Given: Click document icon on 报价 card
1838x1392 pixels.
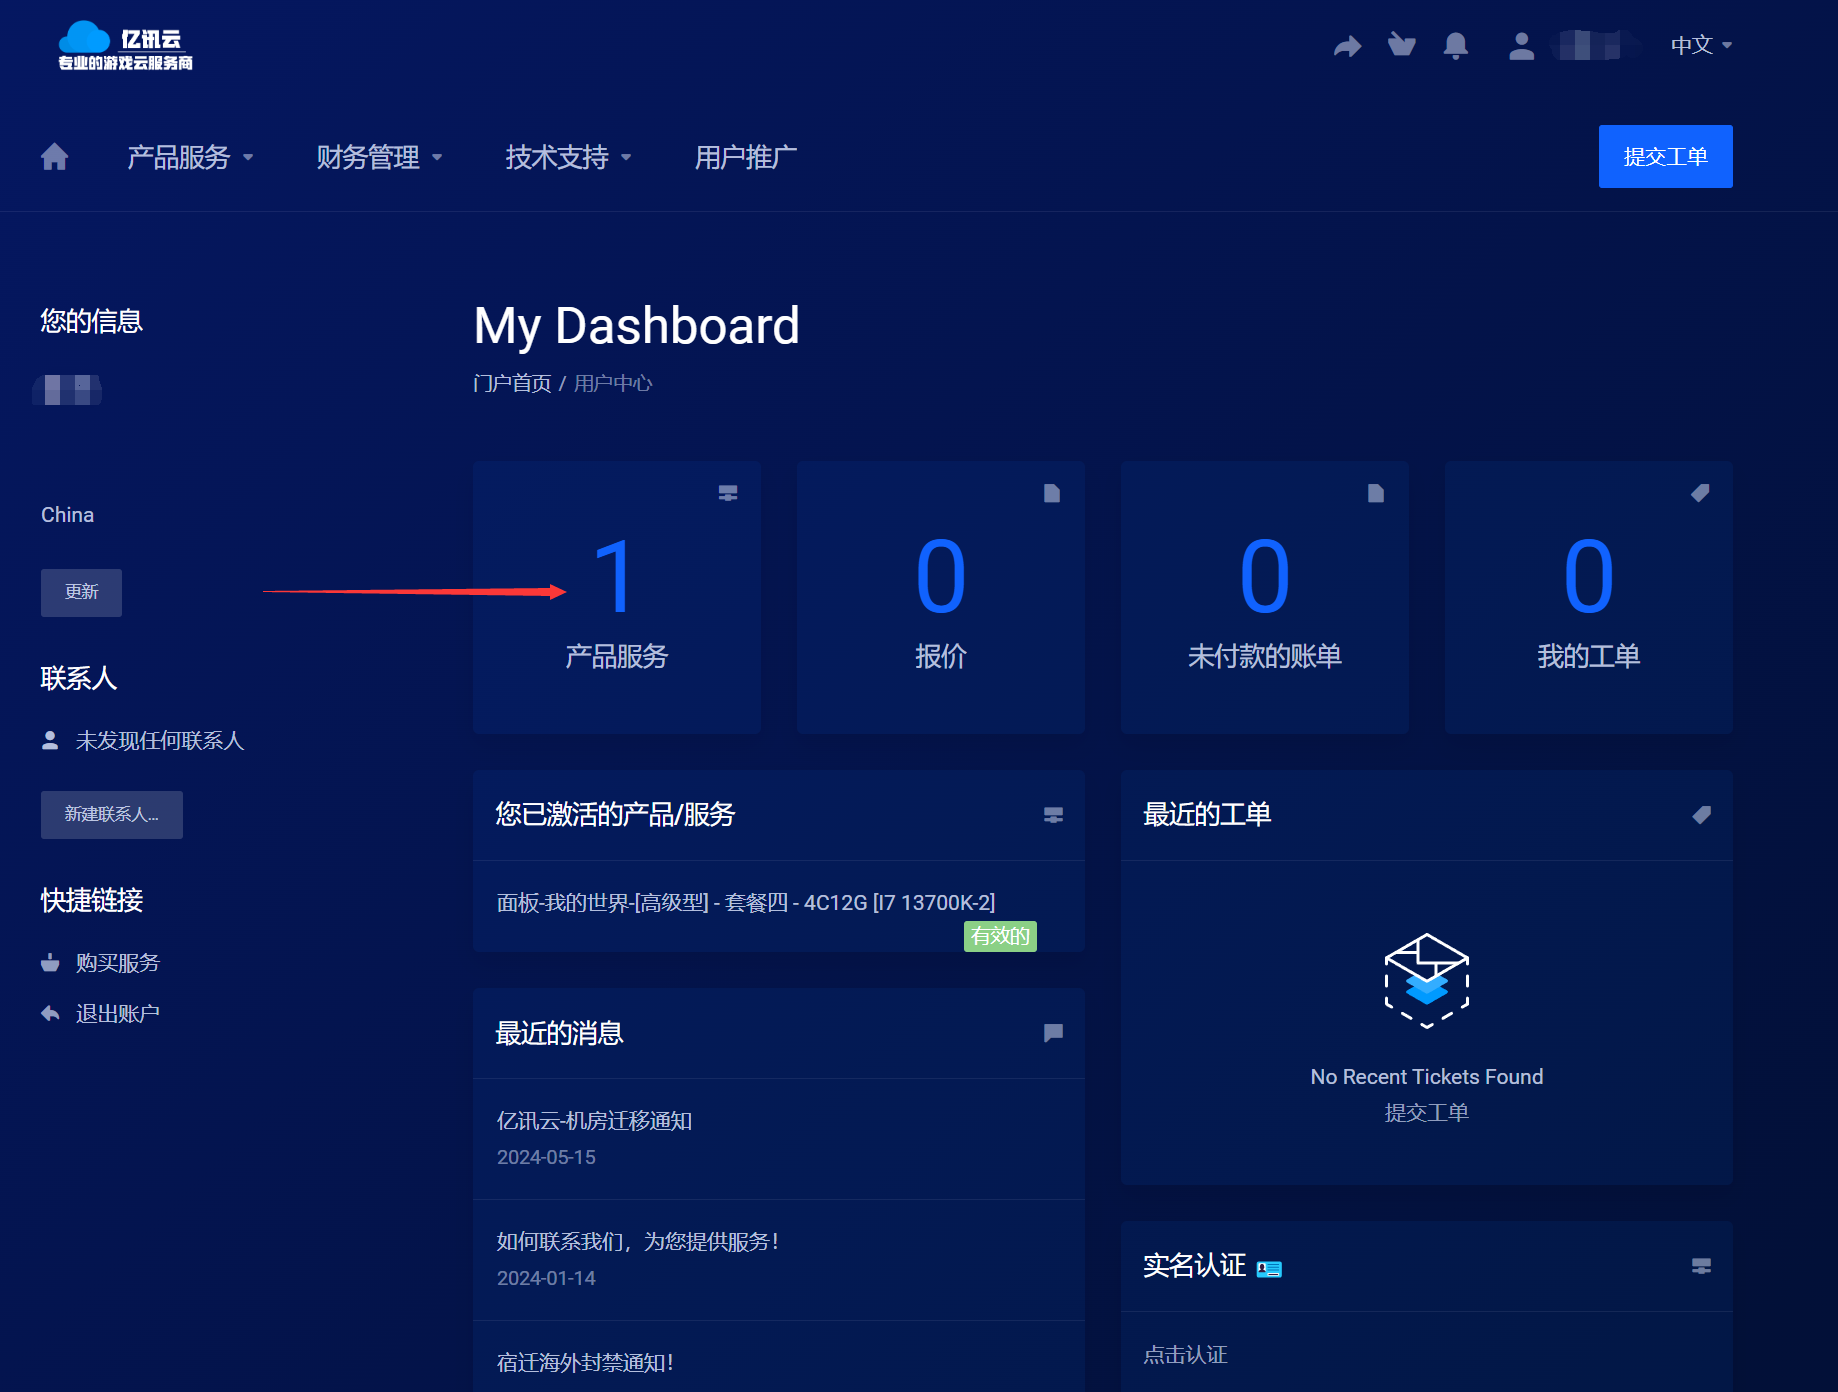Looking at the screenshot, I should [1052, 493].
